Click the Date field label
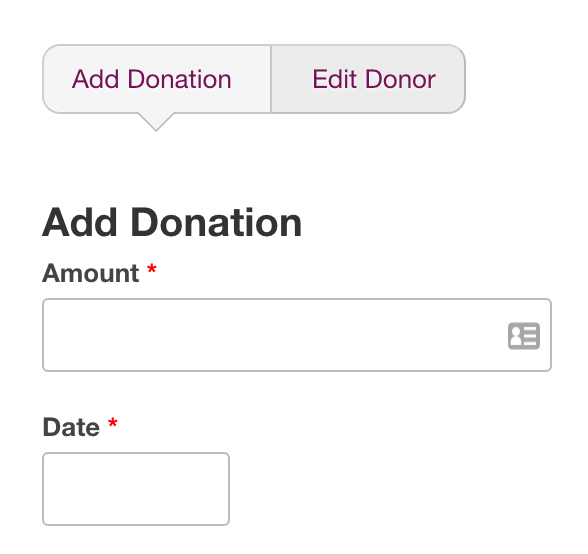Screen dimensions: 588x554 pyautogui.click(x=71, y=427)
